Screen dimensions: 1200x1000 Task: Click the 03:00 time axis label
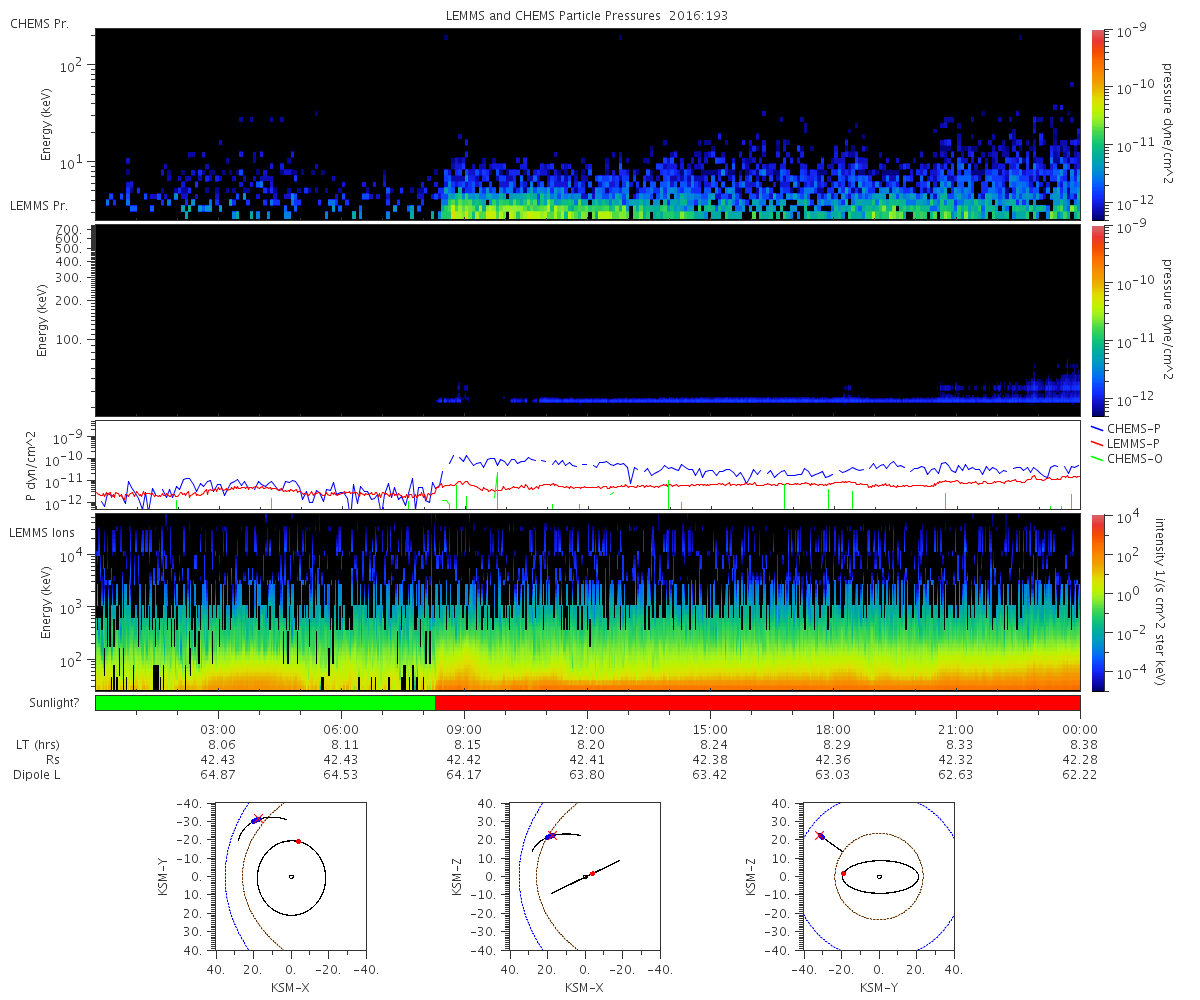[x=218, y=729]
